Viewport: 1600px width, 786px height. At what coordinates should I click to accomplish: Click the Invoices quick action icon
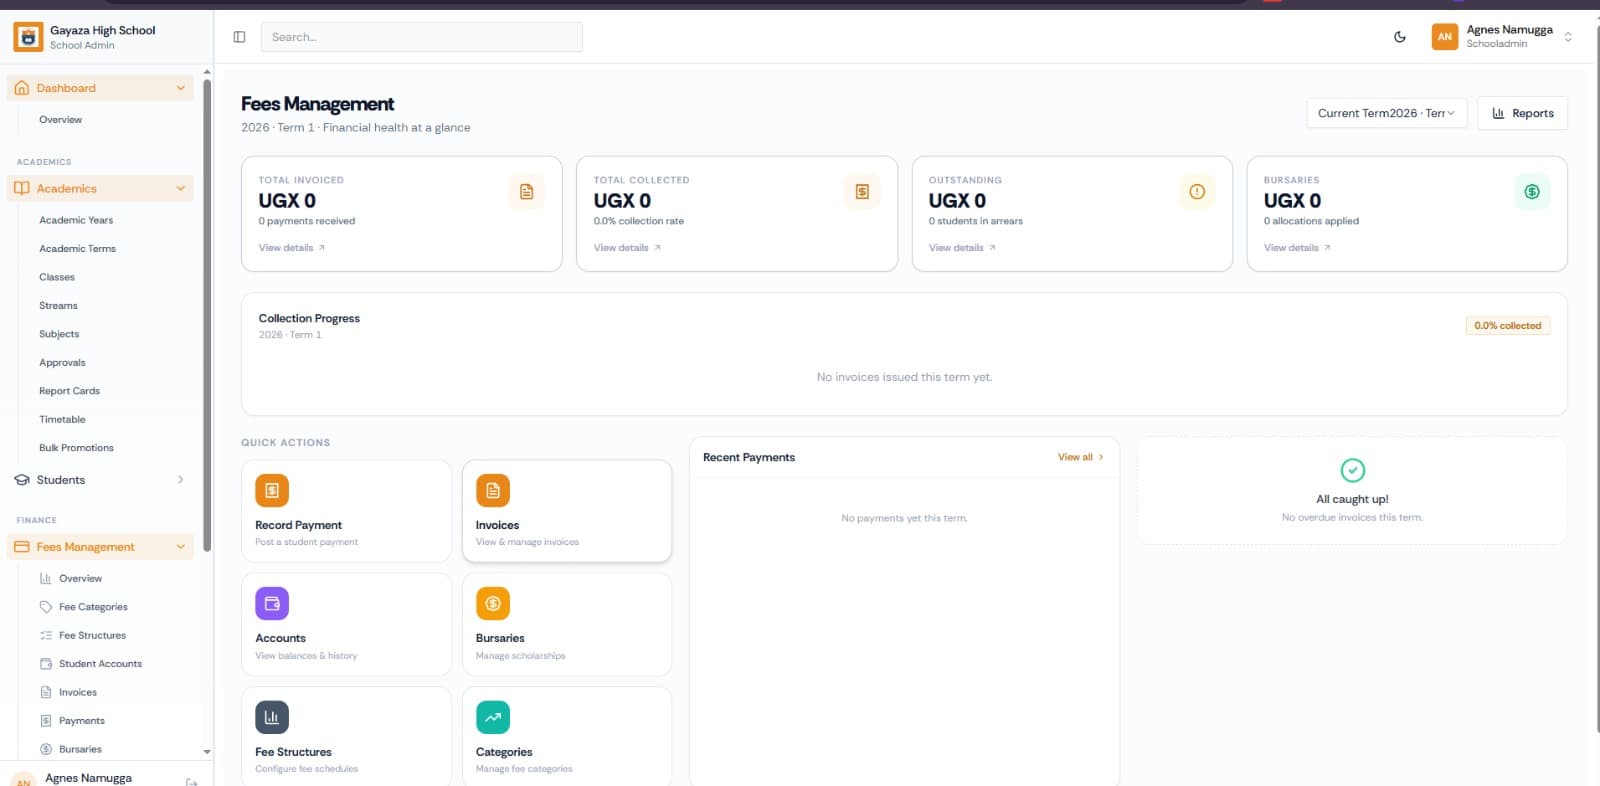coord(493,491)
